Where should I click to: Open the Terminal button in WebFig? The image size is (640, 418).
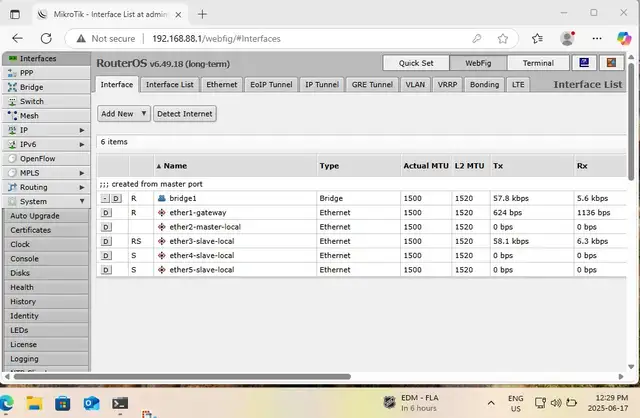click(x=538, y=63)
